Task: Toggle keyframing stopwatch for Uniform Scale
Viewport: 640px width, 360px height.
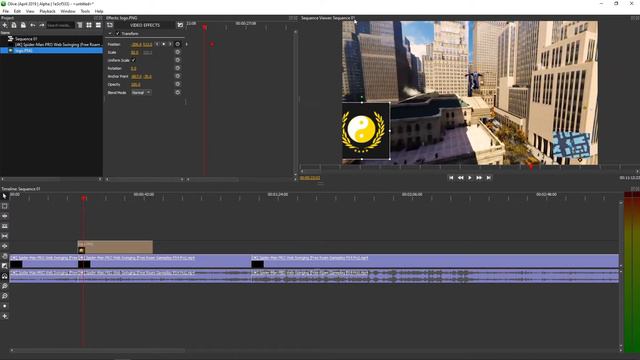Action: 178,60
